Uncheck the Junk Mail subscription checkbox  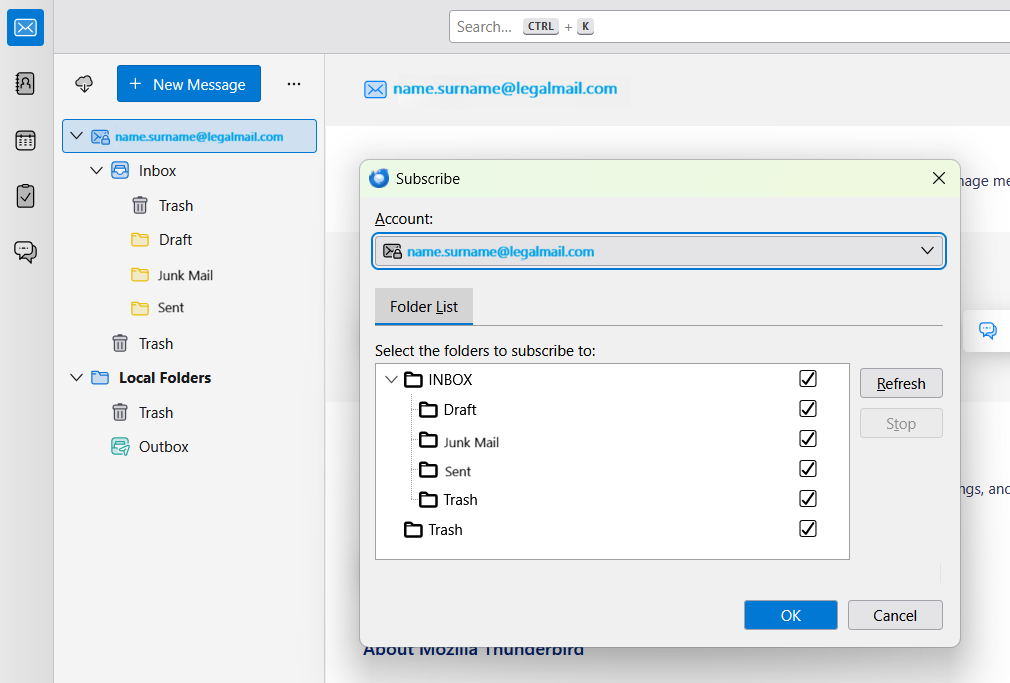point(808,439)
